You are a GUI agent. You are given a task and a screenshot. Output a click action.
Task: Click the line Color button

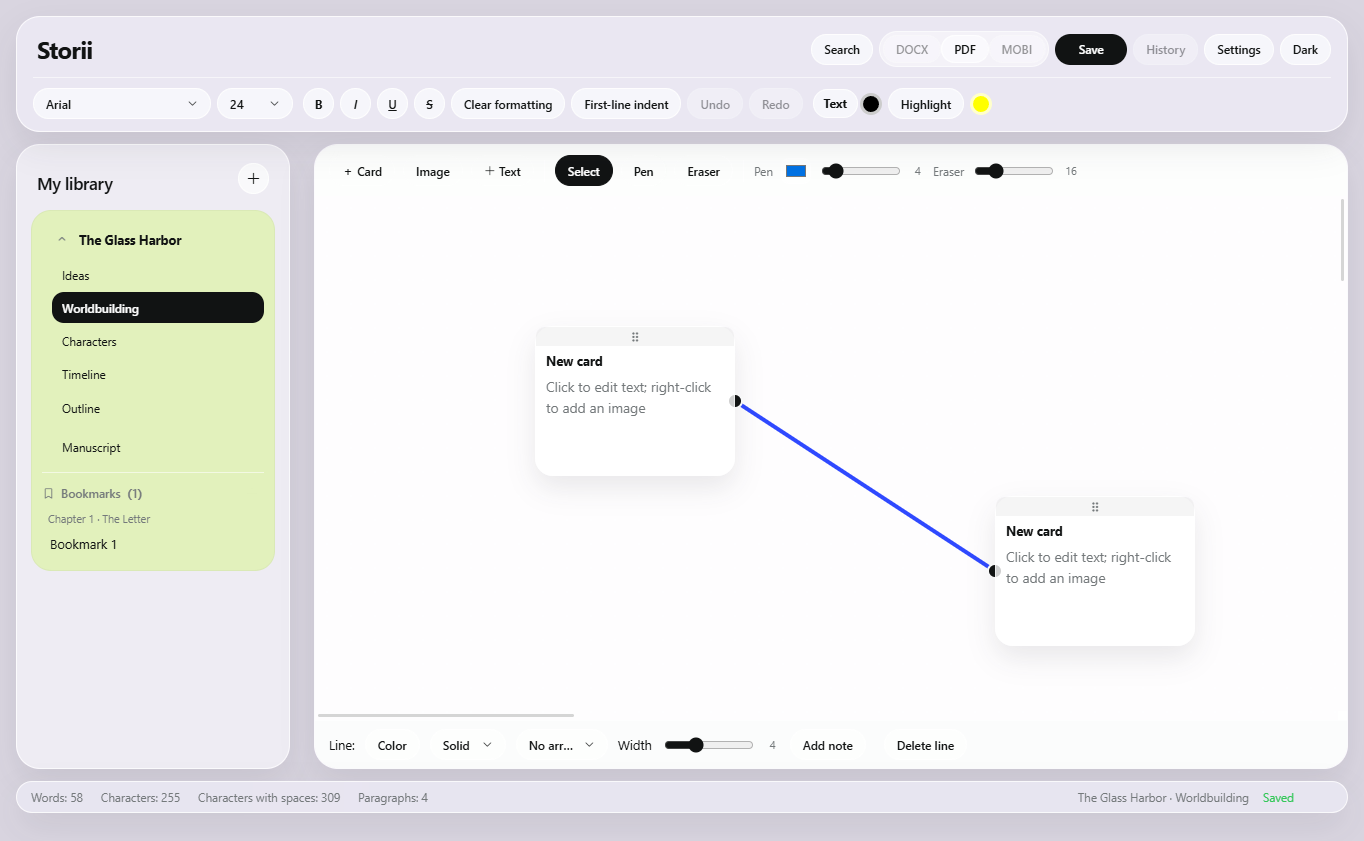click(x=392, y=745)
